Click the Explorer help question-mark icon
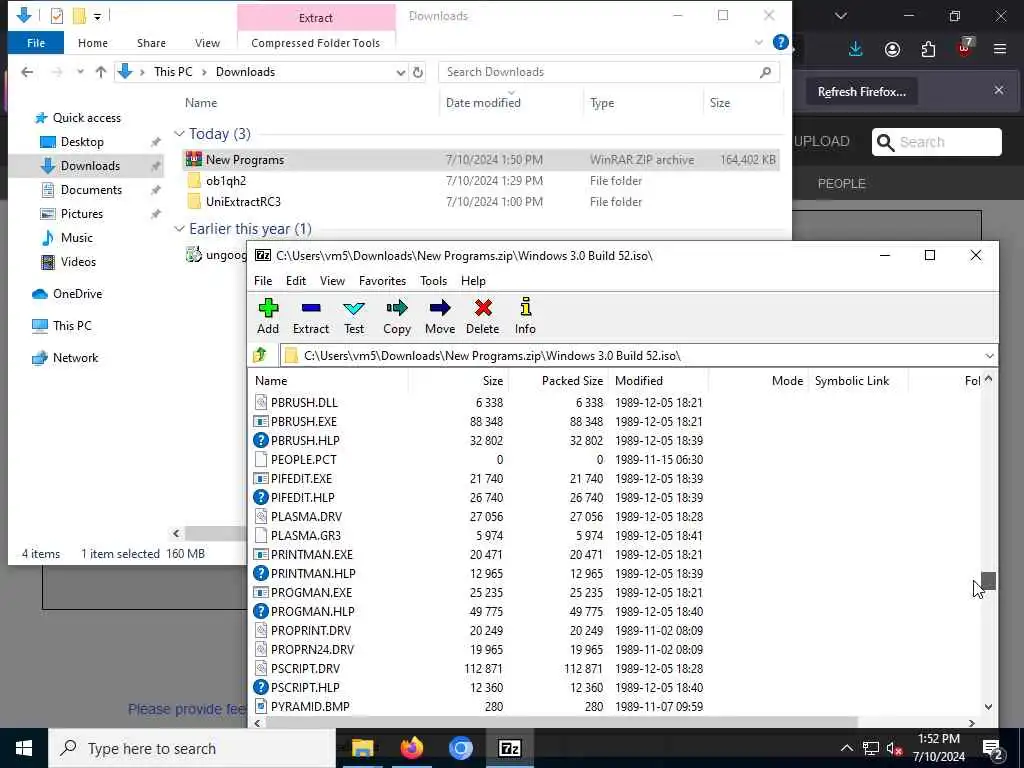The height and width of the screenshot is (768, 1024). pos(780,42)
